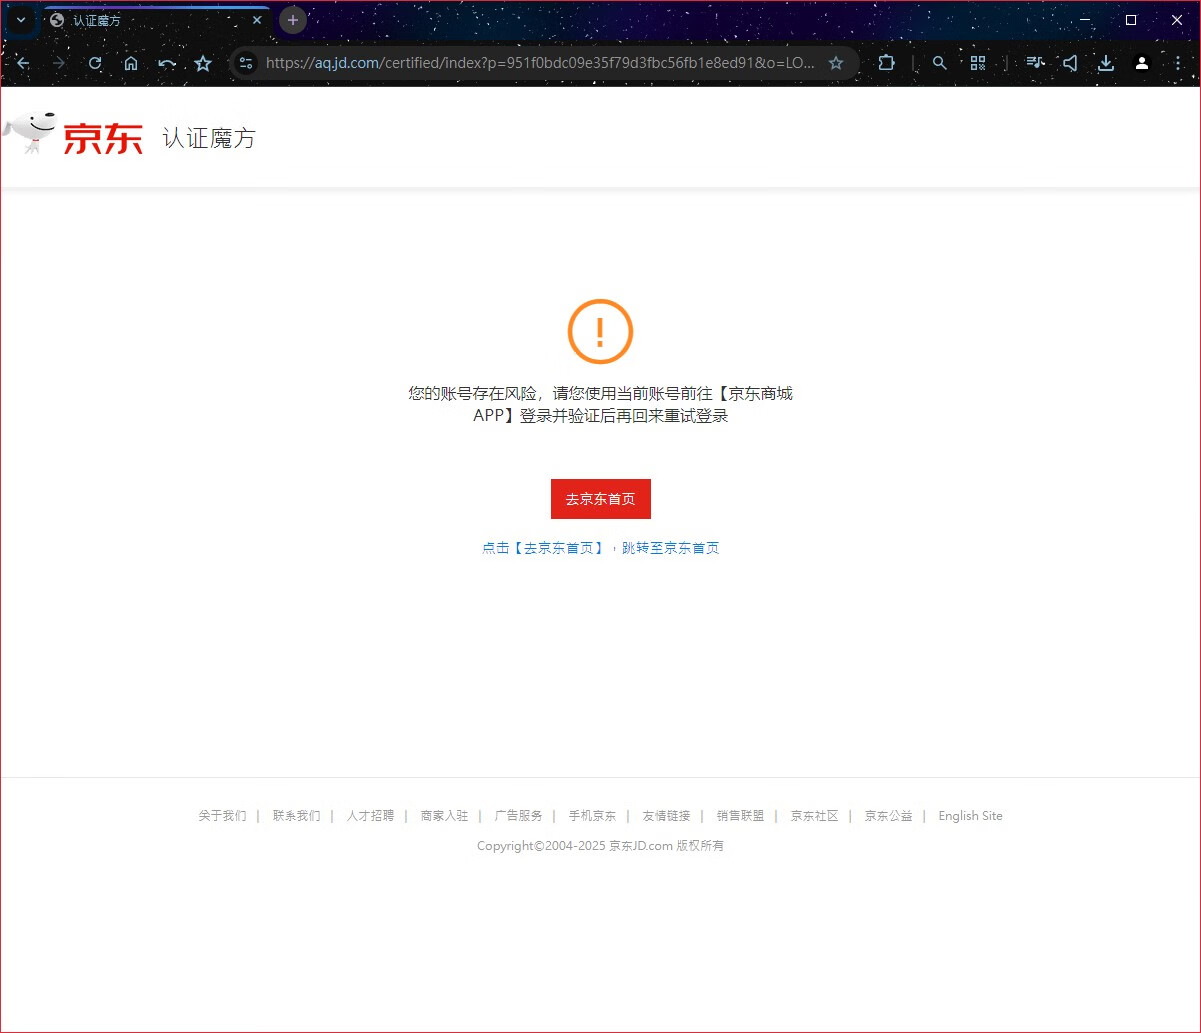Open the extensions puzzle icon

click(x=886, y=63)
